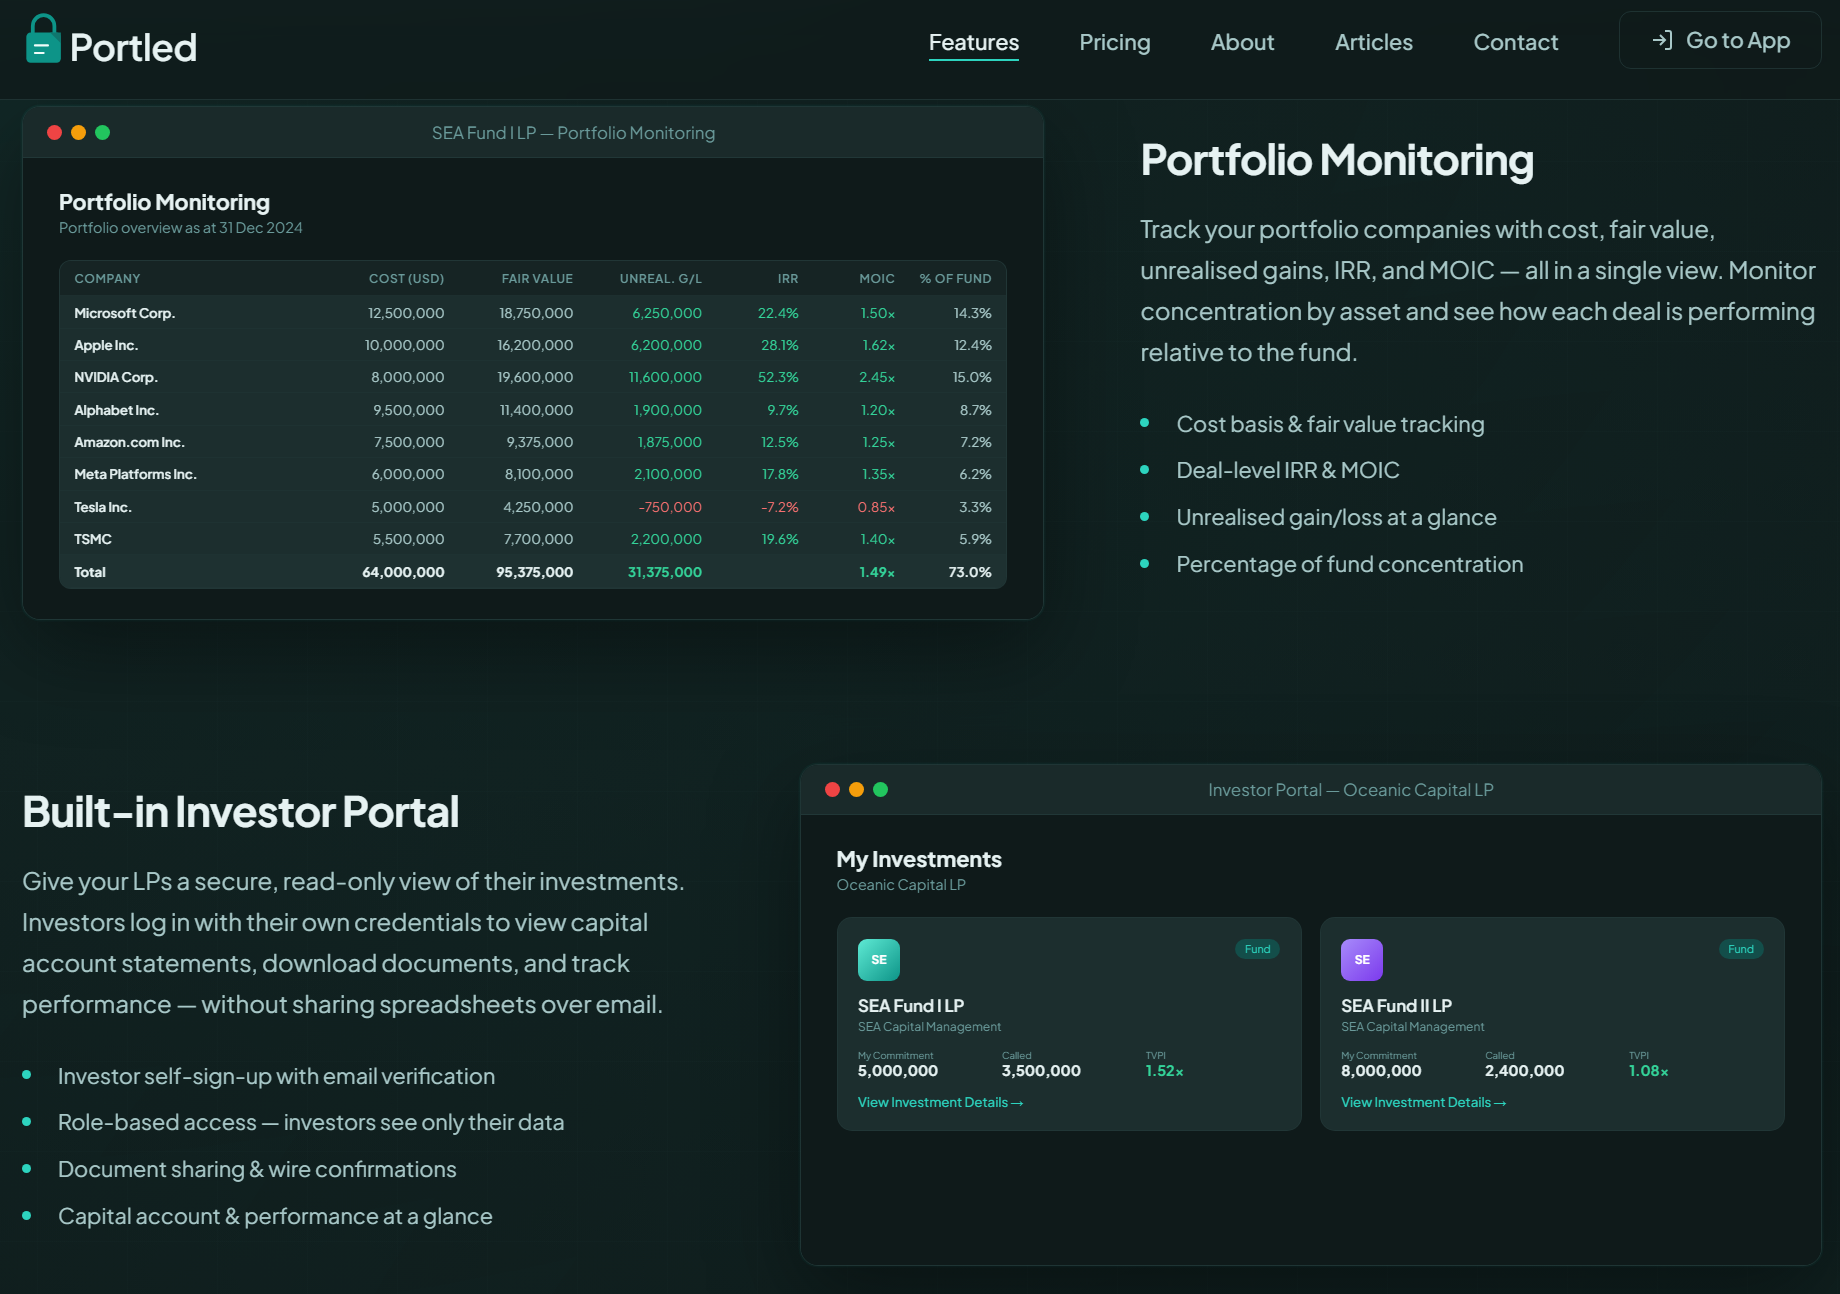Select the TSMC row name
1840x1294 pixels.
point(93,539)
